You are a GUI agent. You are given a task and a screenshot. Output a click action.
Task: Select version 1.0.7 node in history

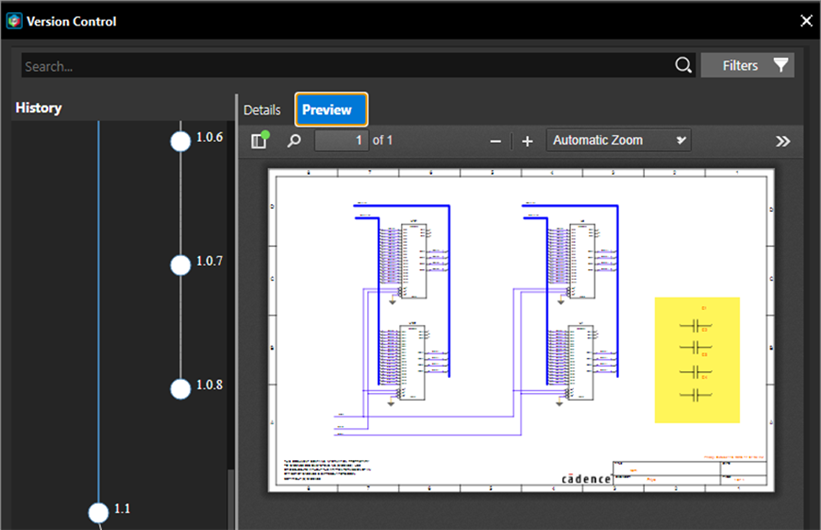(181, 265)
